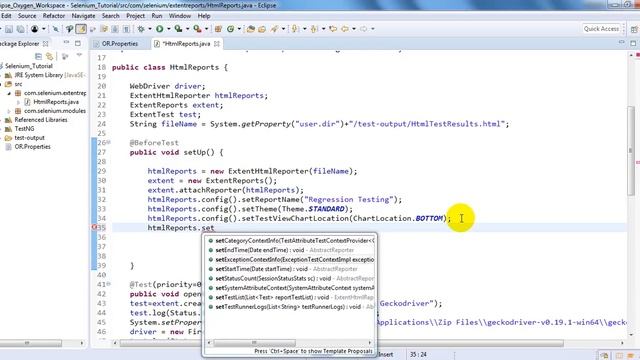The width and height of the screenshot is (640, 360).
Task: Select setEndTime(Date endTime) proposal
Action: (x=291, y=250)
